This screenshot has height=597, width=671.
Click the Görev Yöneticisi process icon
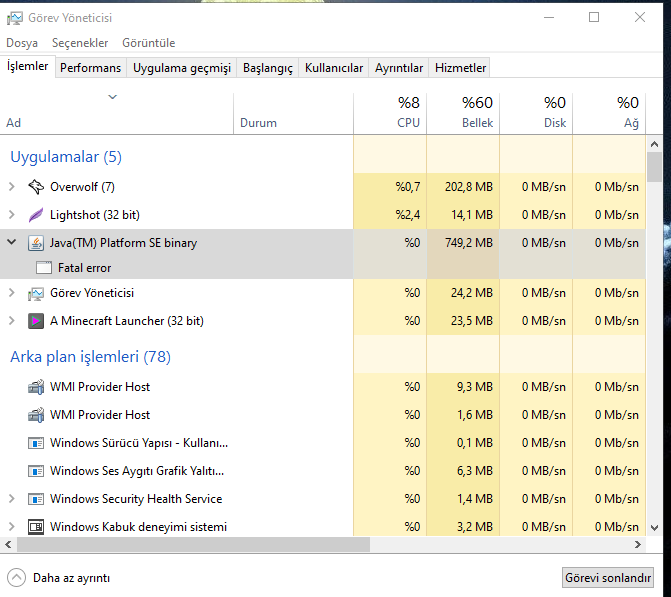click(x=36, y=293)
